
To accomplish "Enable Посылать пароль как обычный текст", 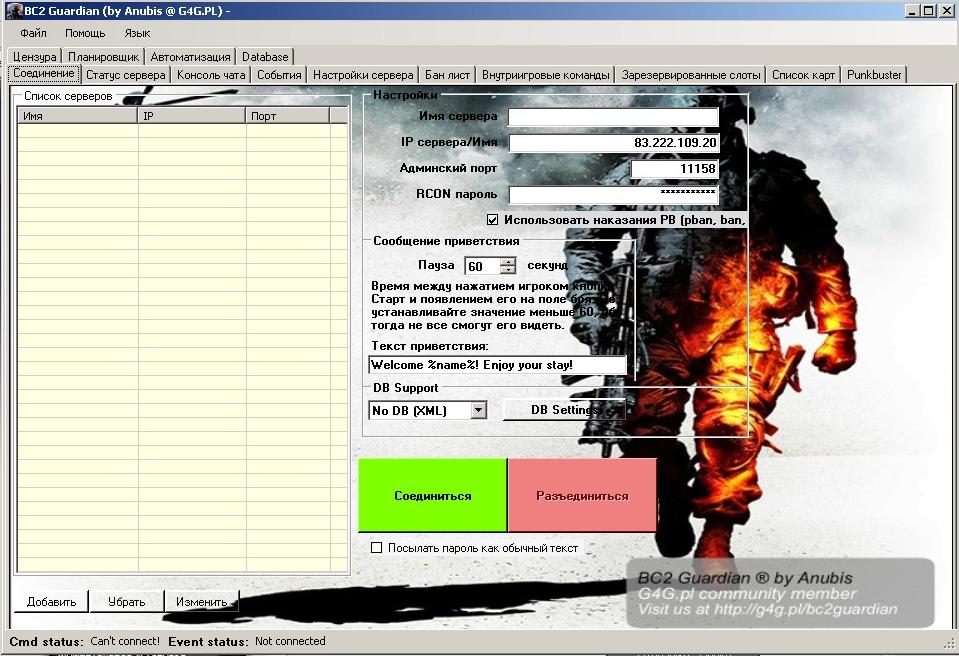I will click(377, 548).
